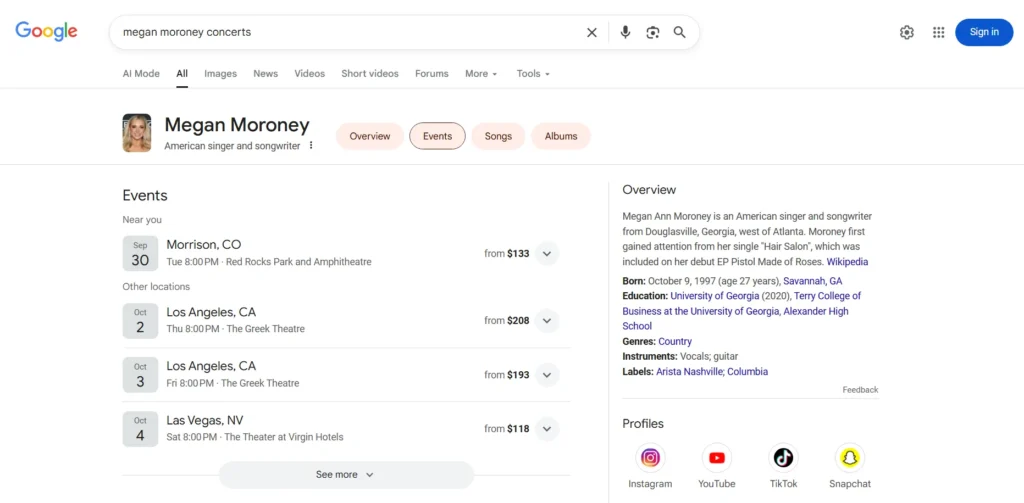Open Megan Moroney's YouTube profile

716,458
